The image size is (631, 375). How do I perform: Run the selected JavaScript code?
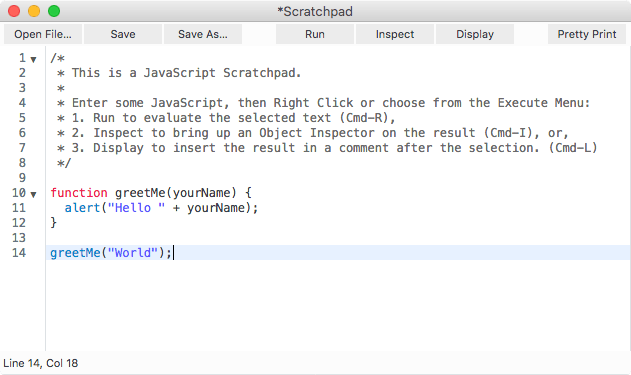315,34
